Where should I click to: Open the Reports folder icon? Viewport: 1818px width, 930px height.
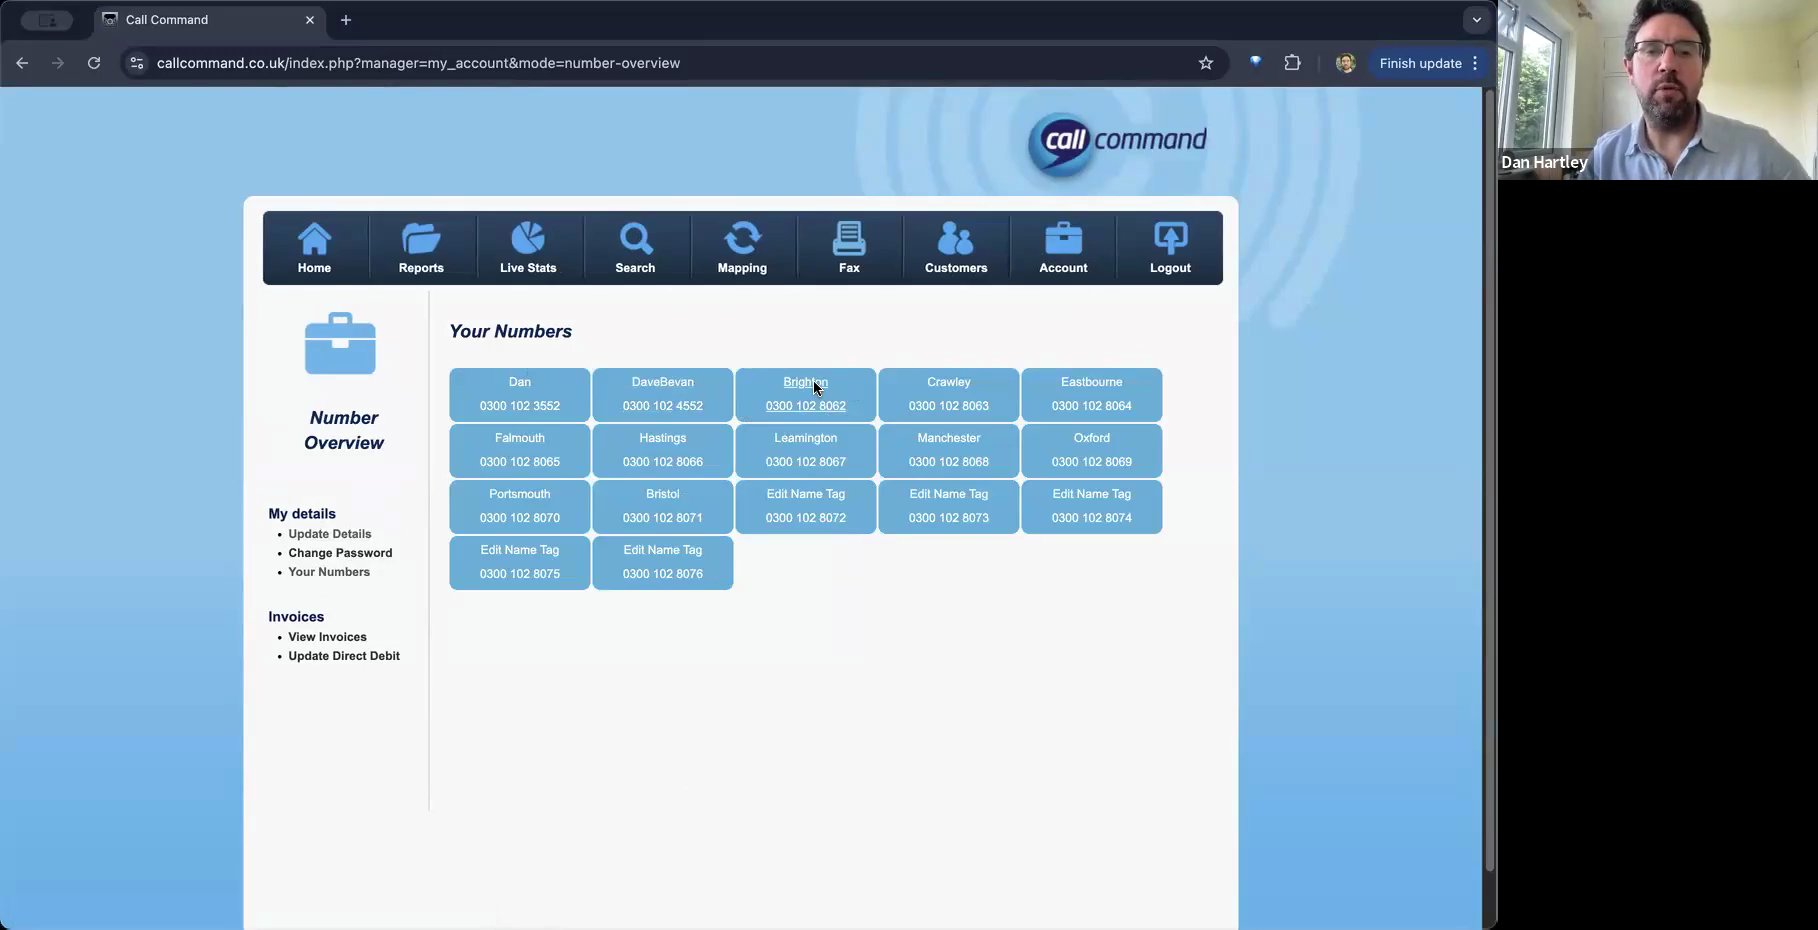tap(421, 239)
